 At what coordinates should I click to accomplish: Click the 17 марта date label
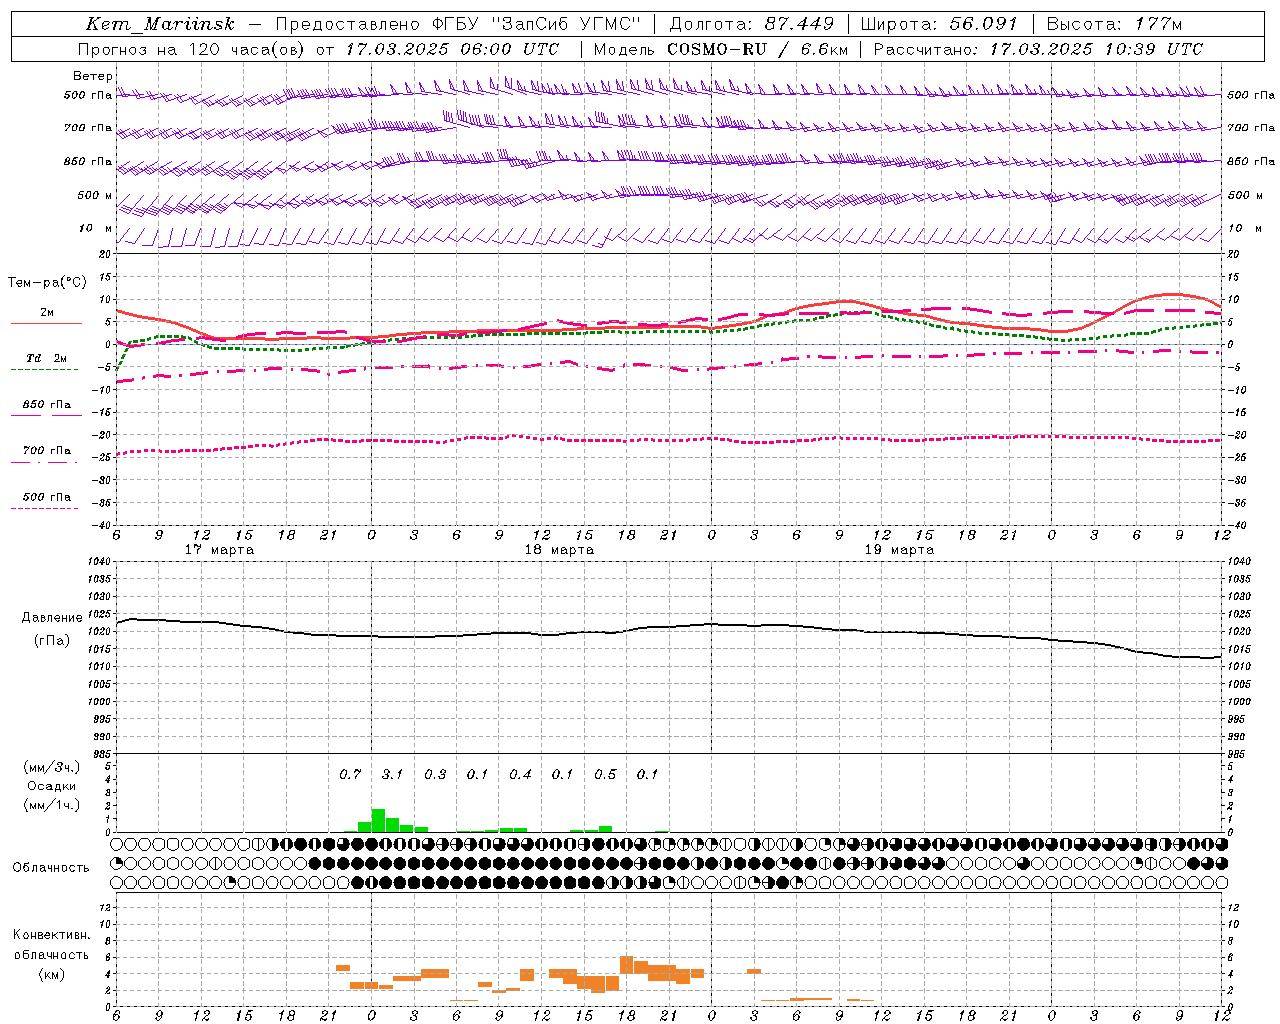[x=220, y=550]
